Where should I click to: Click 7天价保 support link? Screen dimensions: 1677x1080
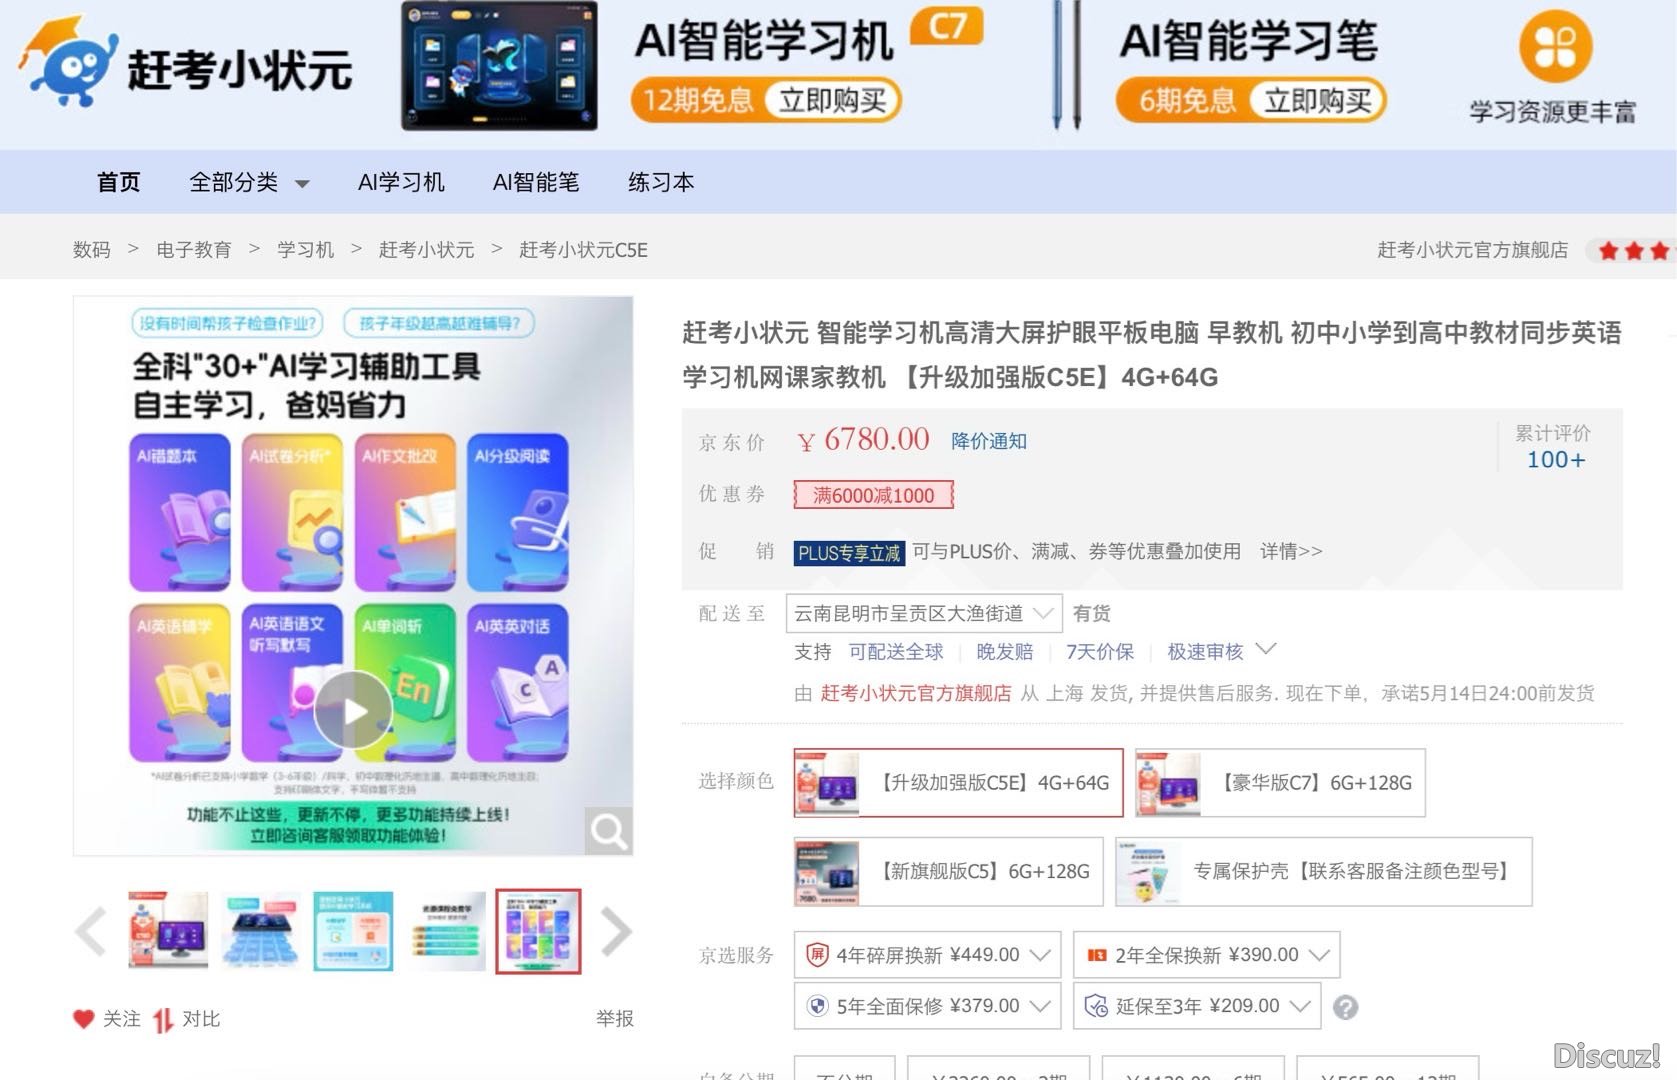pos(1100,652)
